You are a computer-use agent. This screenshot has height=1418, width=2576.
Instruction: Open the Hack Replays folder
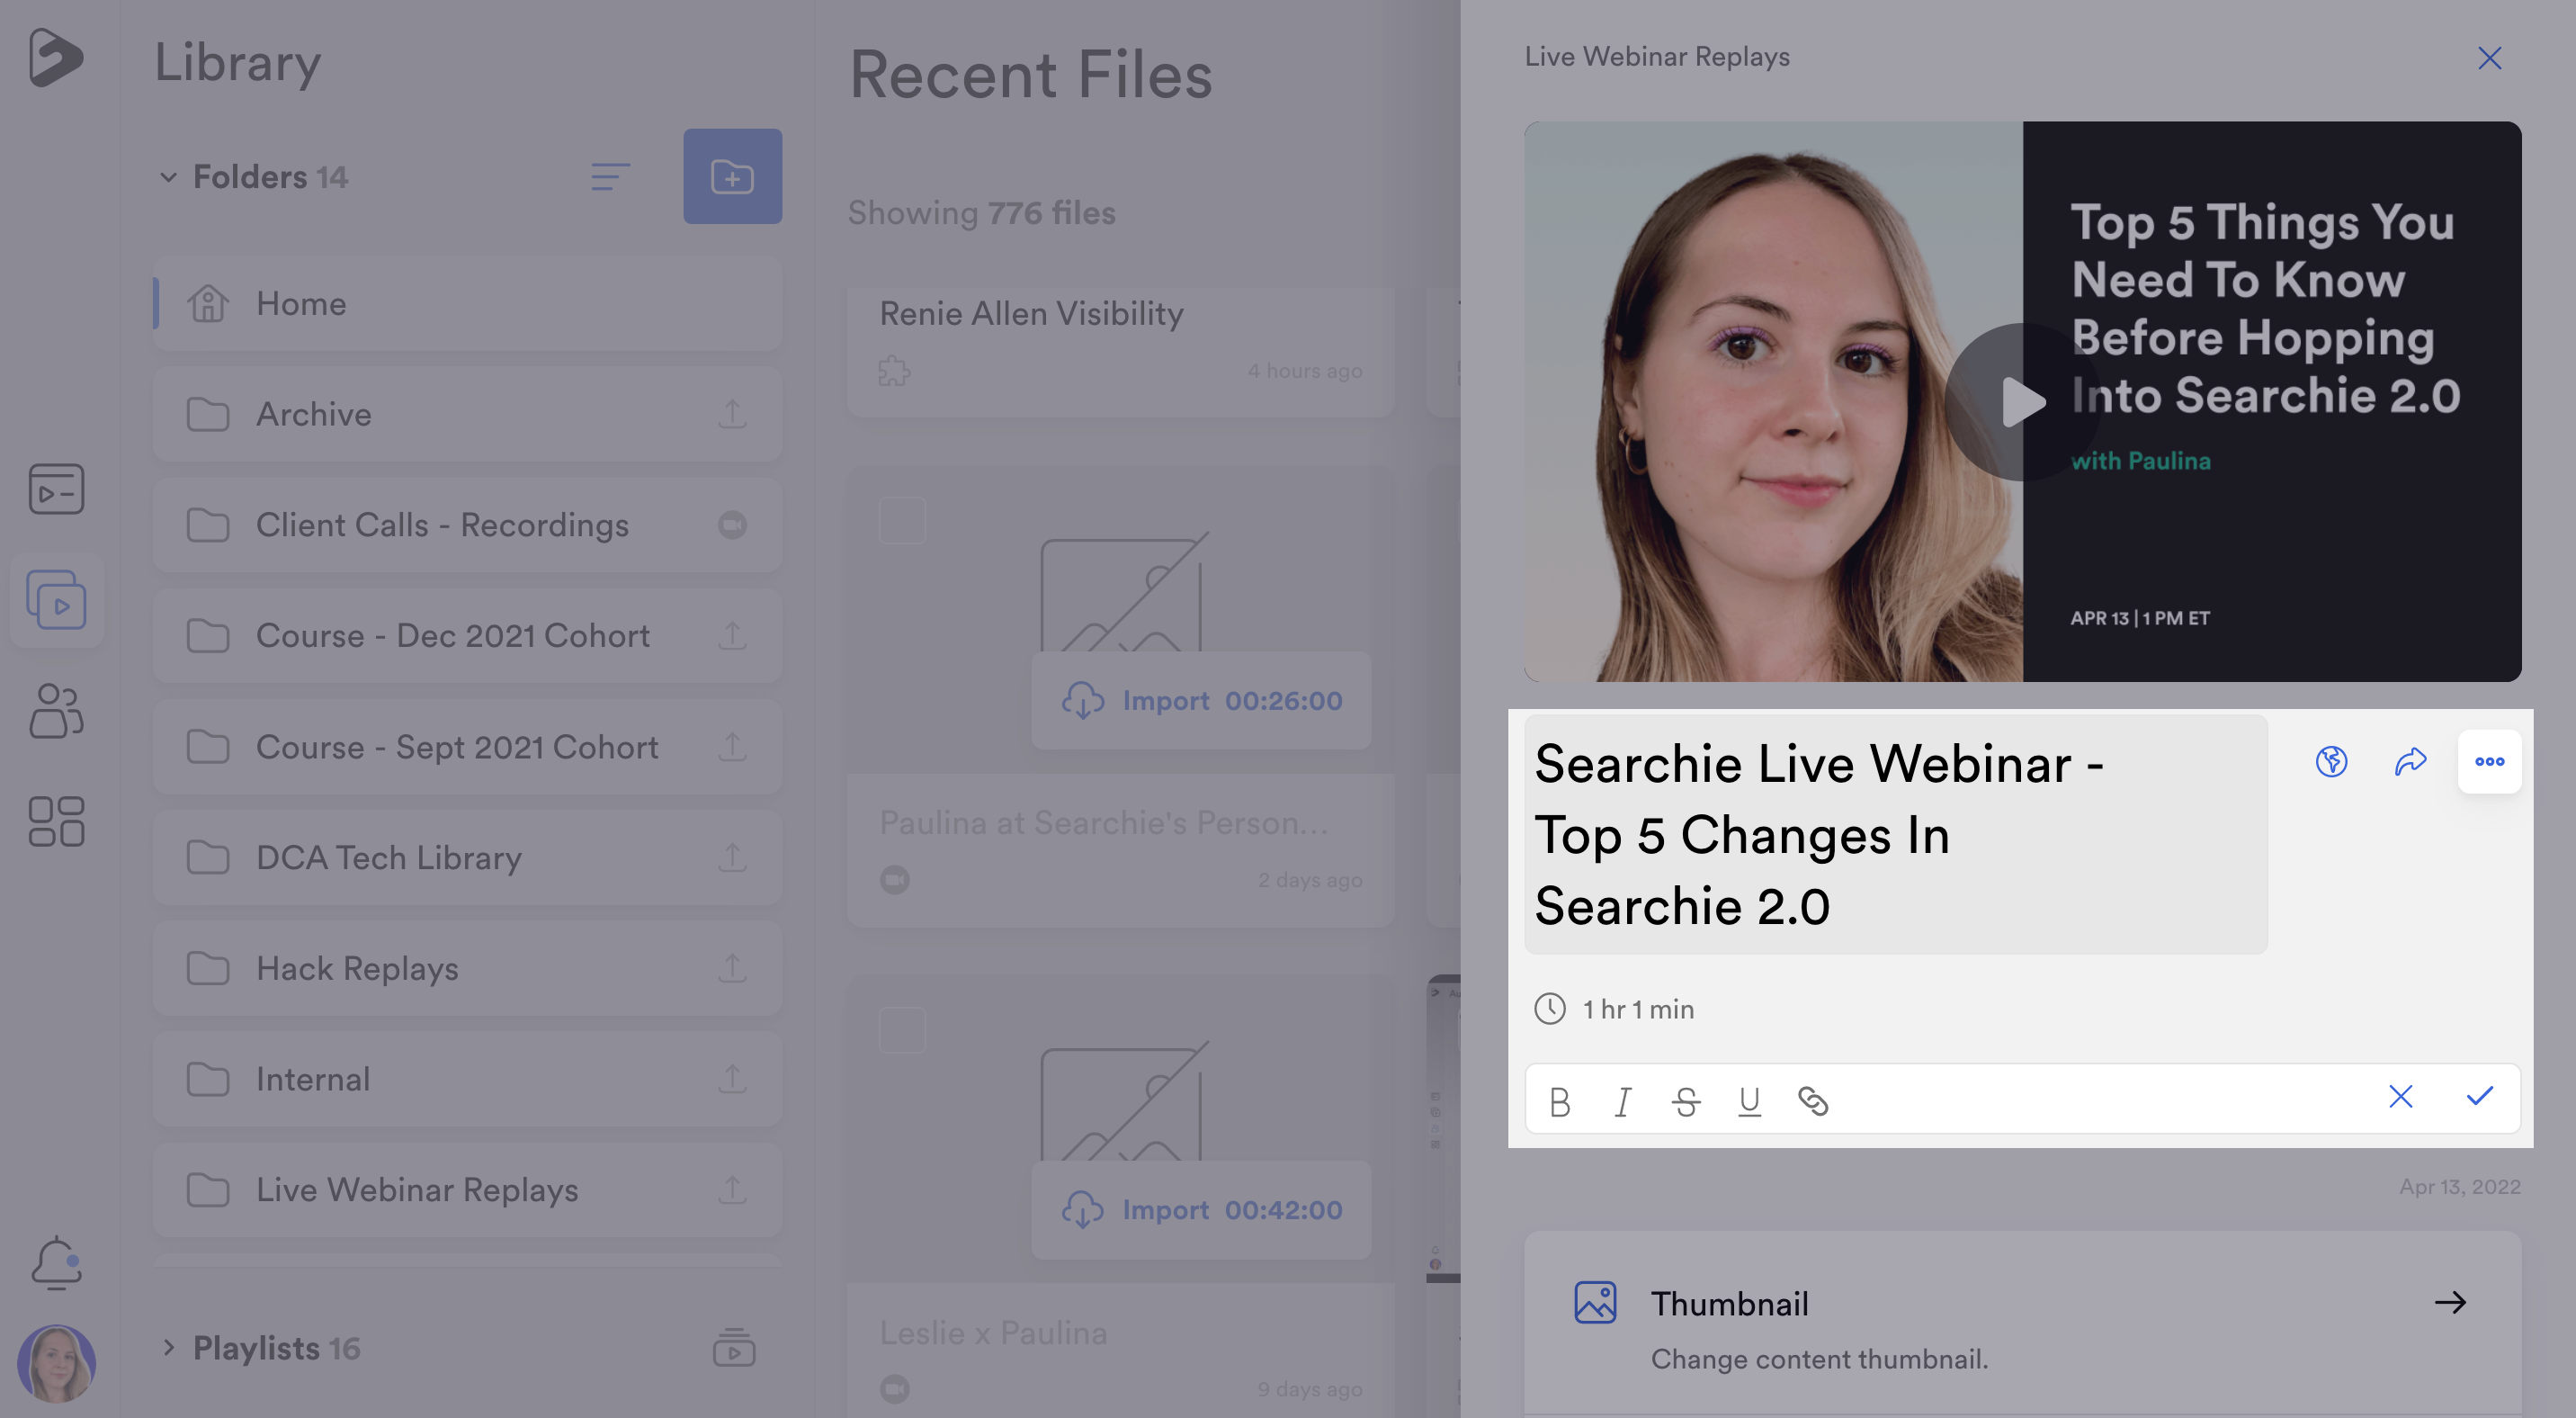tap(467, 968)
